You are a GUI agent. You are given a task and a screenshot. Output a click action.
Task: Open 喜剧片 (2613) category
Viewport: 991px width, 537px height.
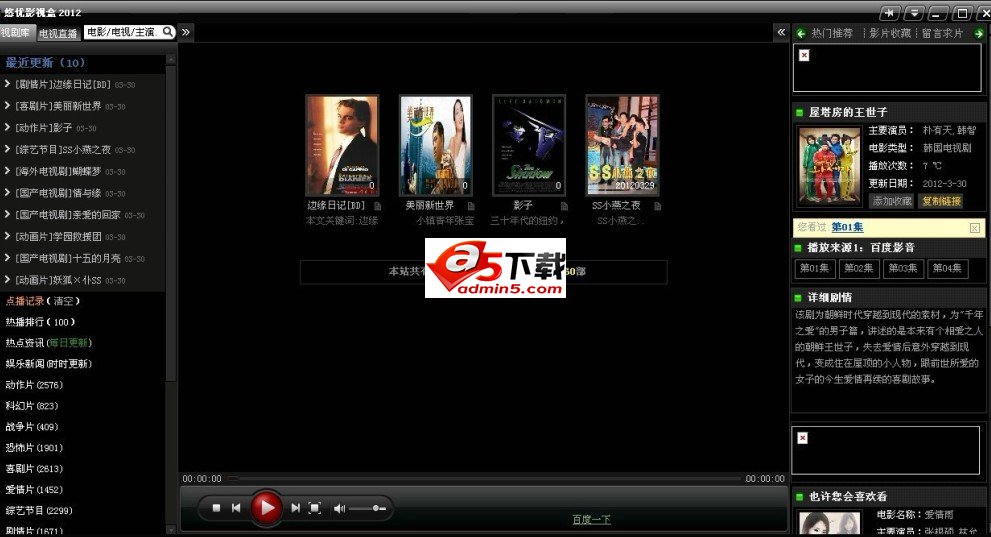click(34, 468)
